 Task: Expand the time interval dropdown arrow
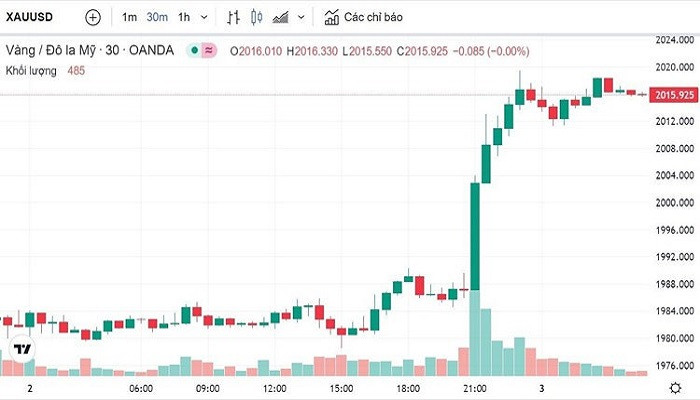point(205,18)
